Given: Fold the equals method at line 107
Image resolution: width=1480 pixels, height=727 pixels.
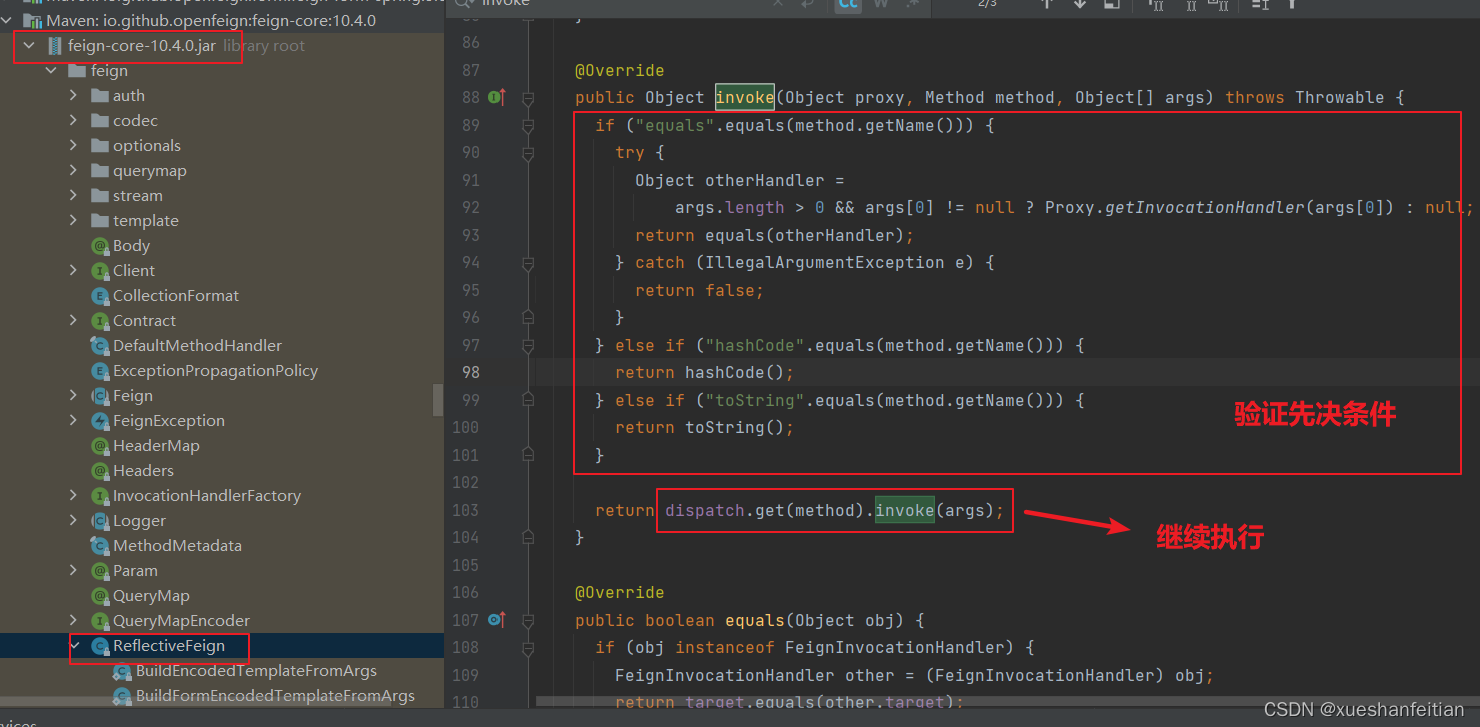Looking at the screenshot, I should tap(528, 620).
